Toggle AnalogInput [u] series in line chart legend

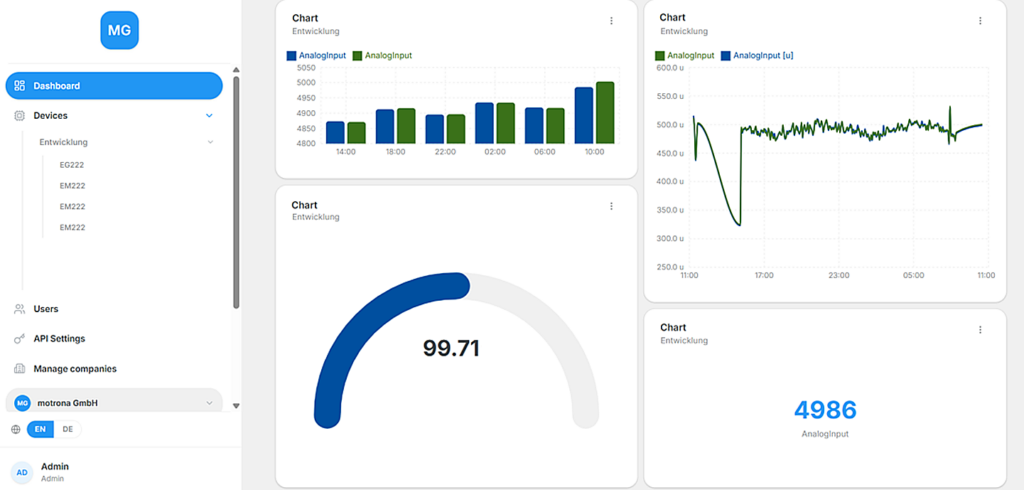757,56
